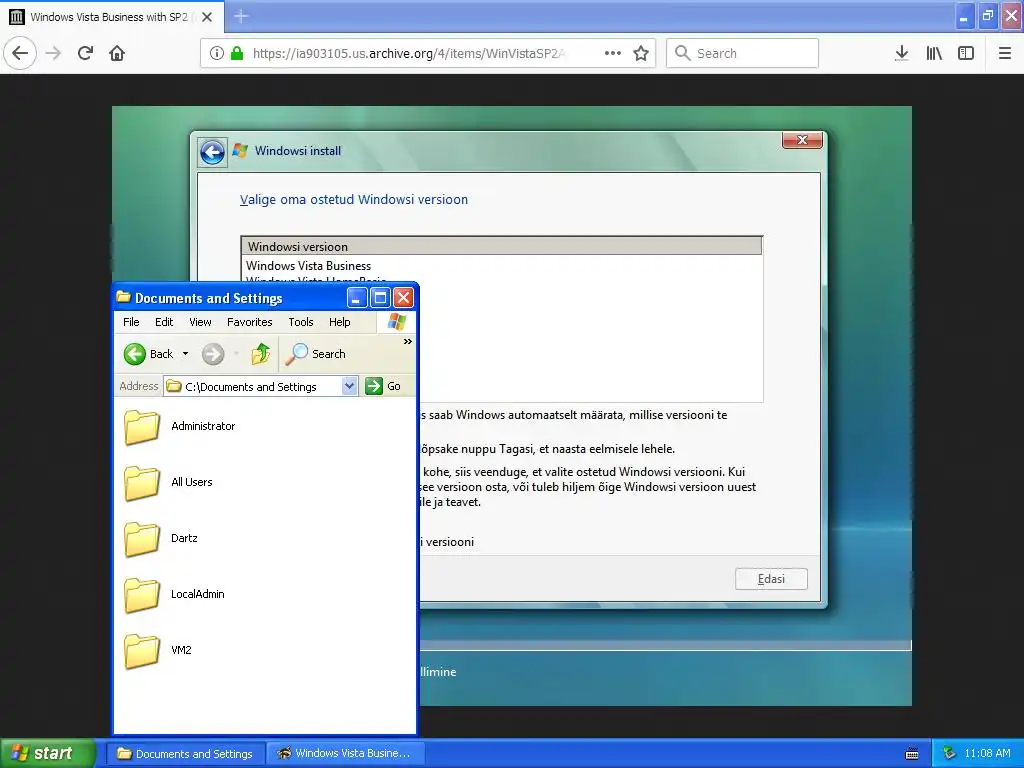Open a new browser tab with plus
This screenshot has width=1024, height=768.
click(x=241, y=16)
